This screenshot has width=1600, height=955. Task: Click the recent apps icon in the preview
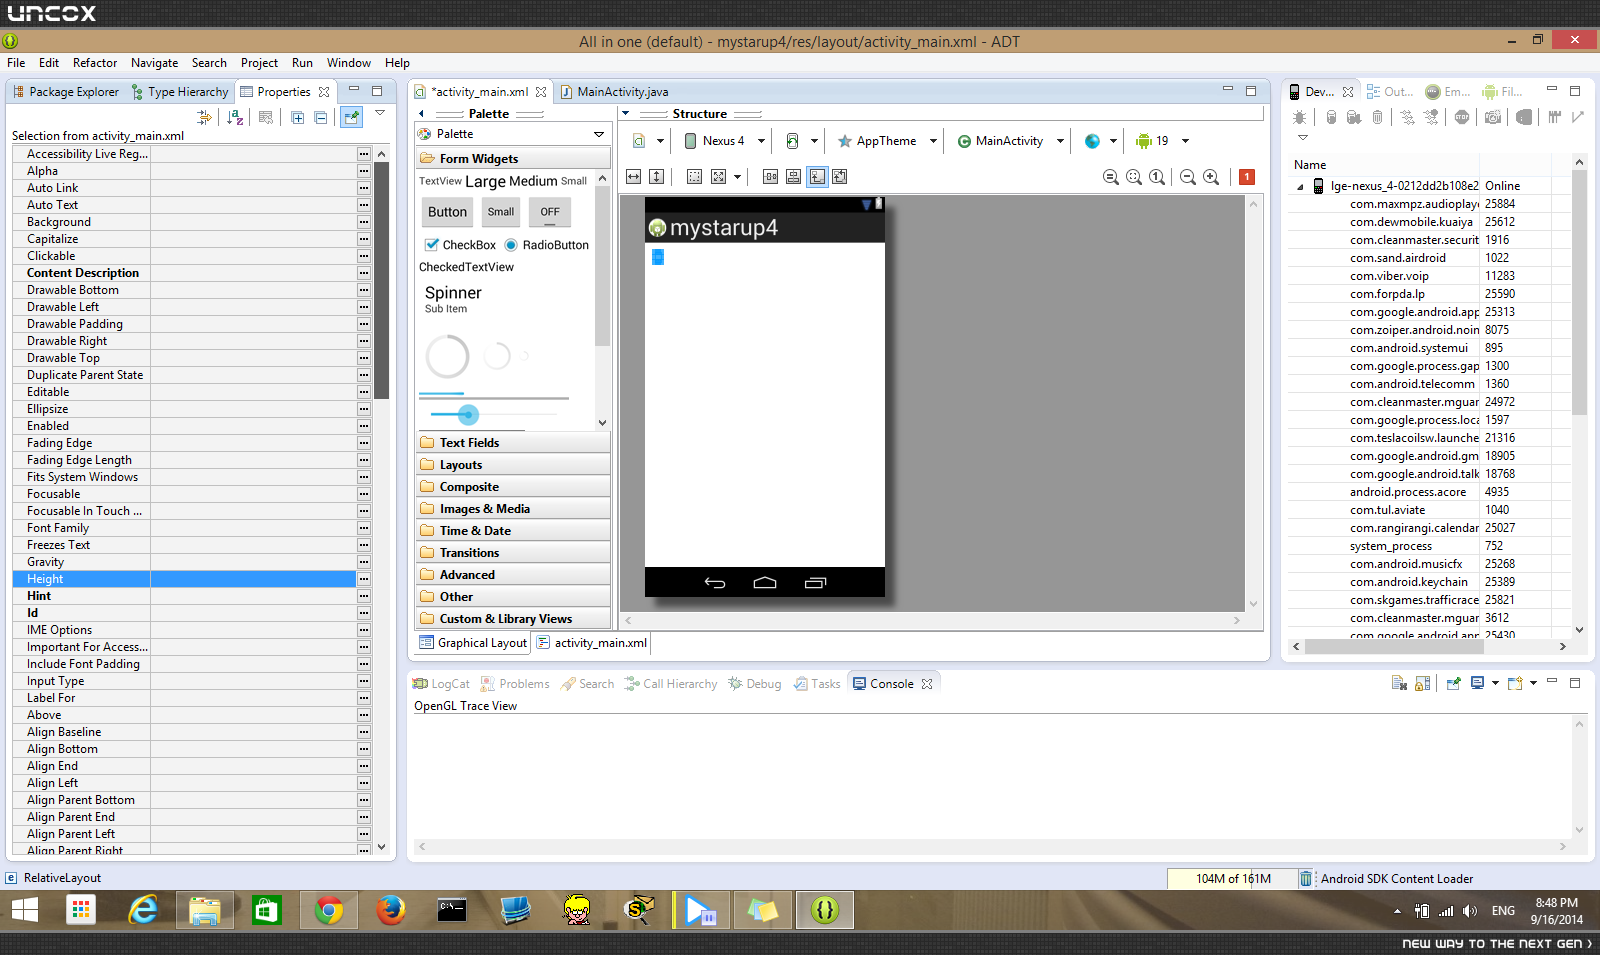[816, 583]
